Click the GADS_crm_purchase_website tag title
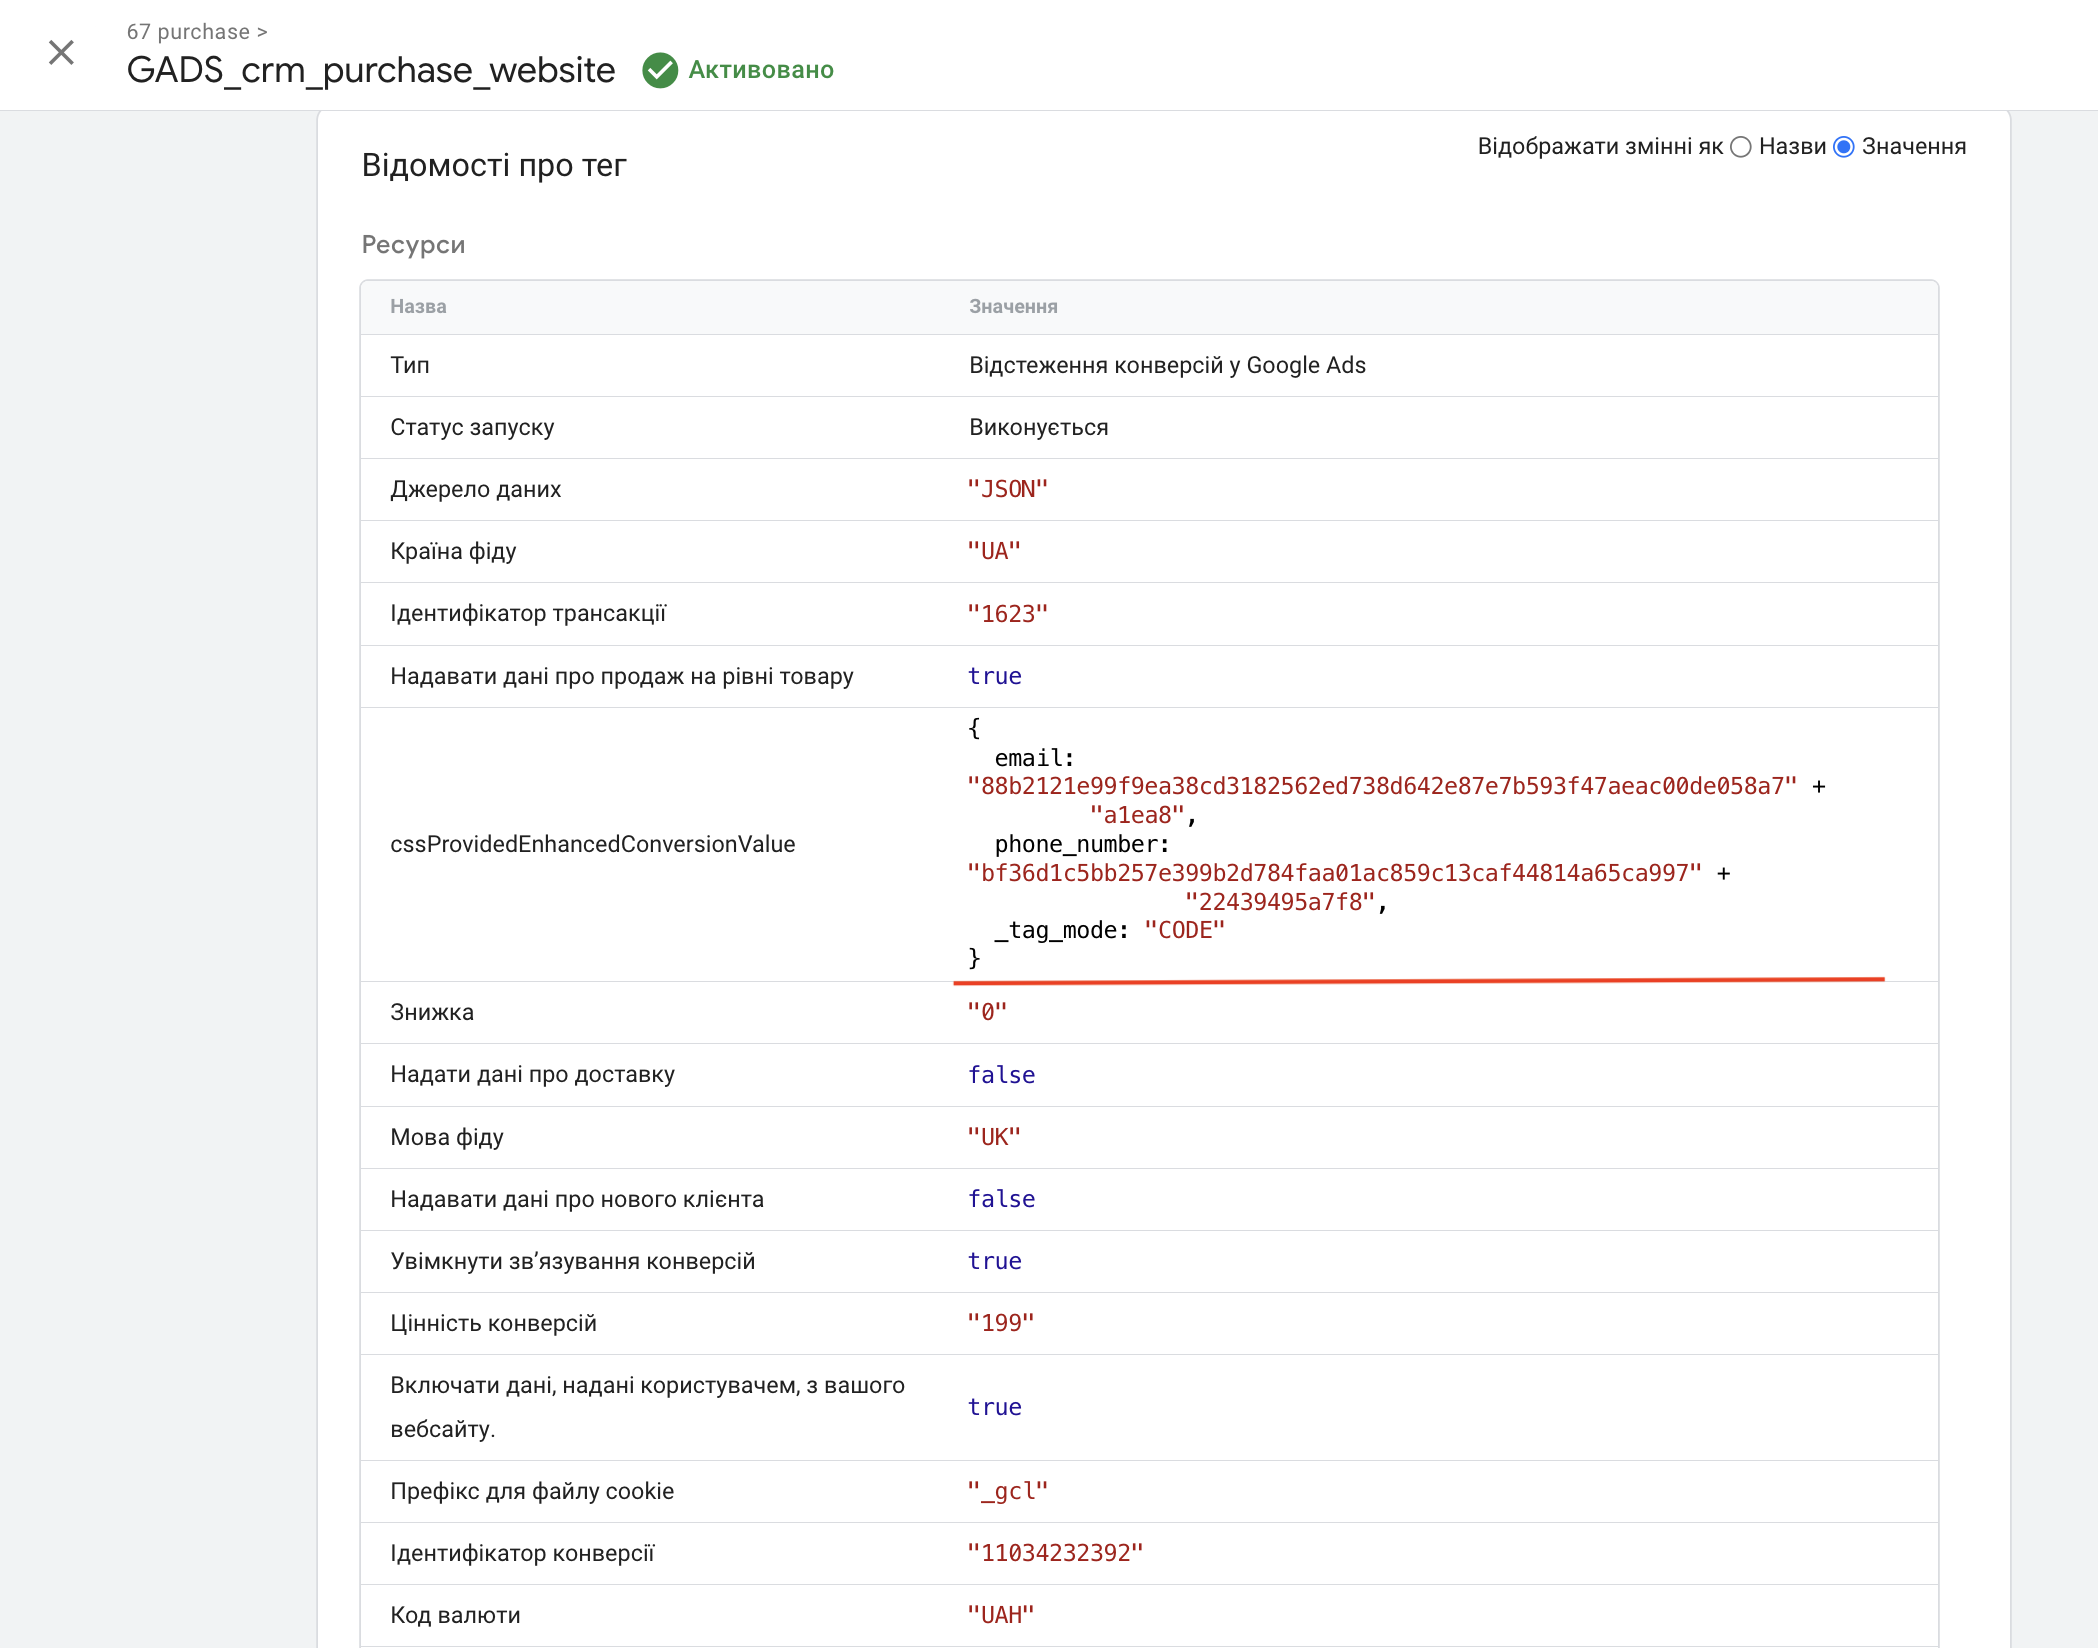Screen dimensions: 2098x1648 click(x=371, y=70)
